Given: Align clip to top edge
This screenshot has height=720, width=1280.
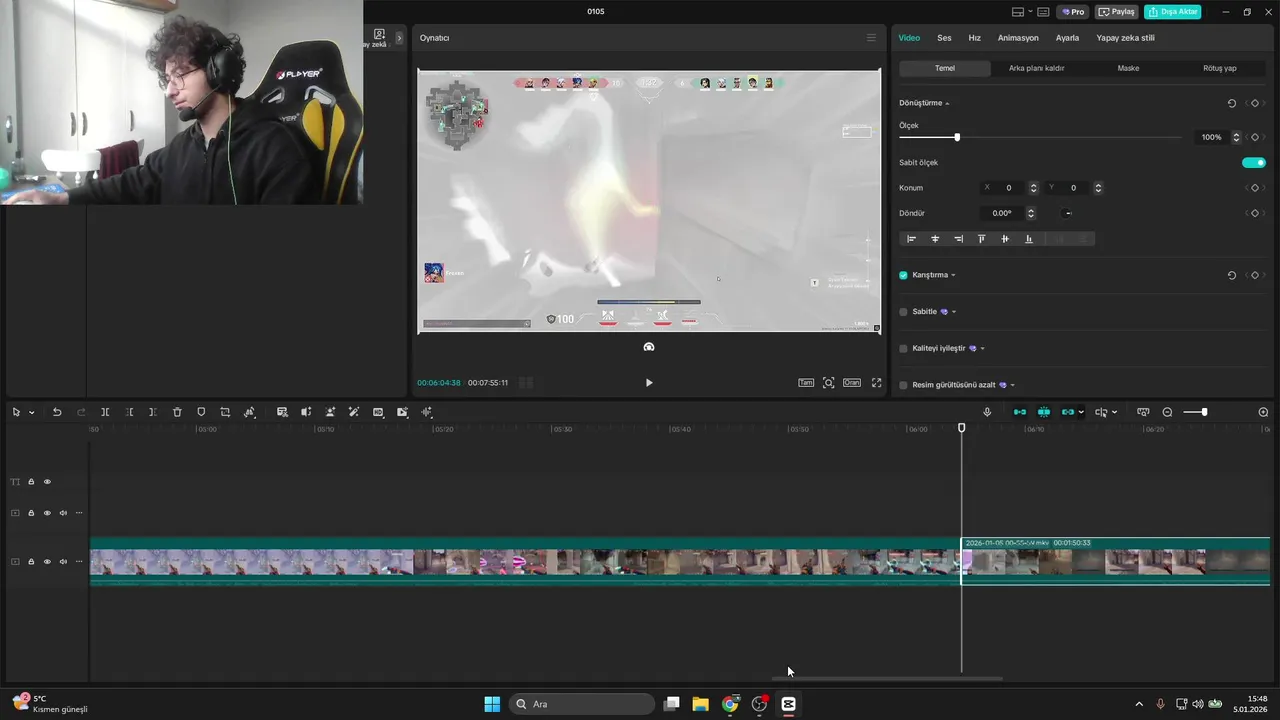Looking at the screenshot, I should [x=981, y=239].
